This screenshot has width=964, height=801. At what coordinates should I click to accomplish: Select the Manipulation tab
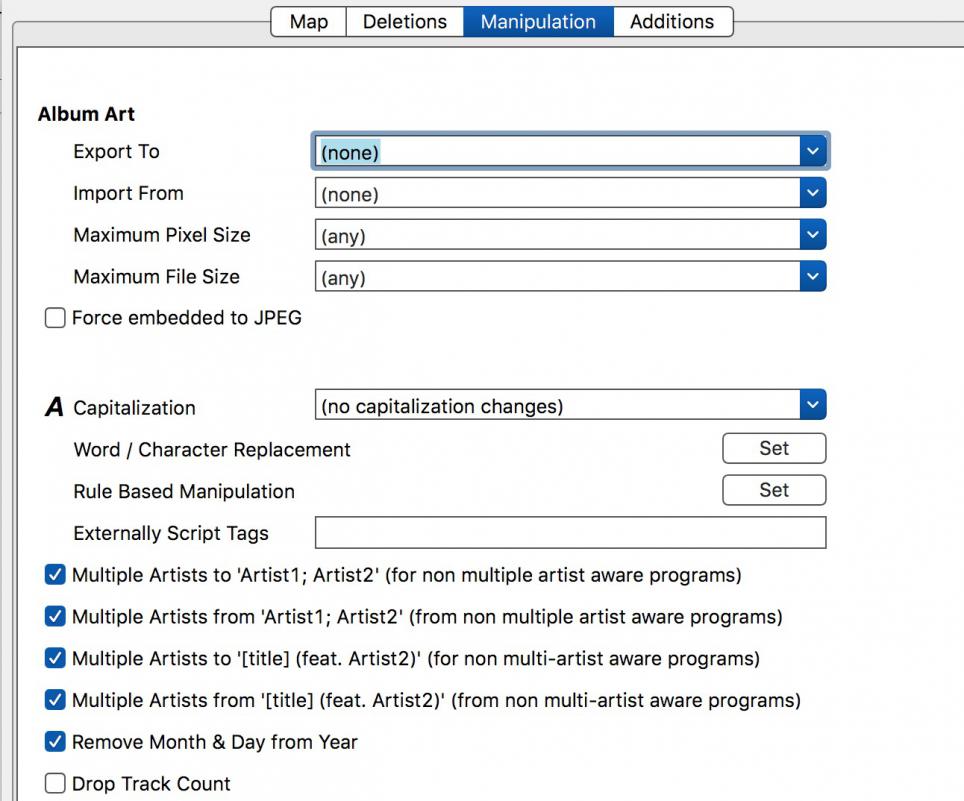point(538,22)
